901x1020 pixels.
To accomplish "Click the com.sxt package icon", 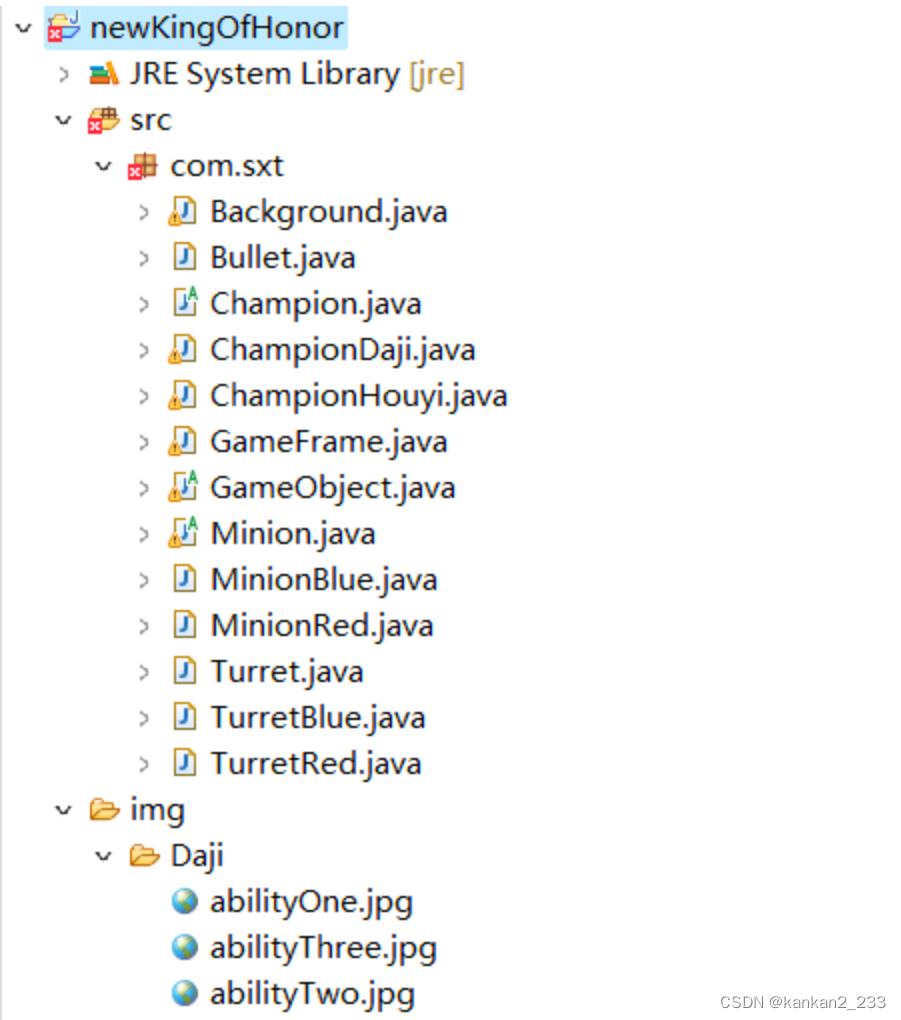I will point(143,167).
